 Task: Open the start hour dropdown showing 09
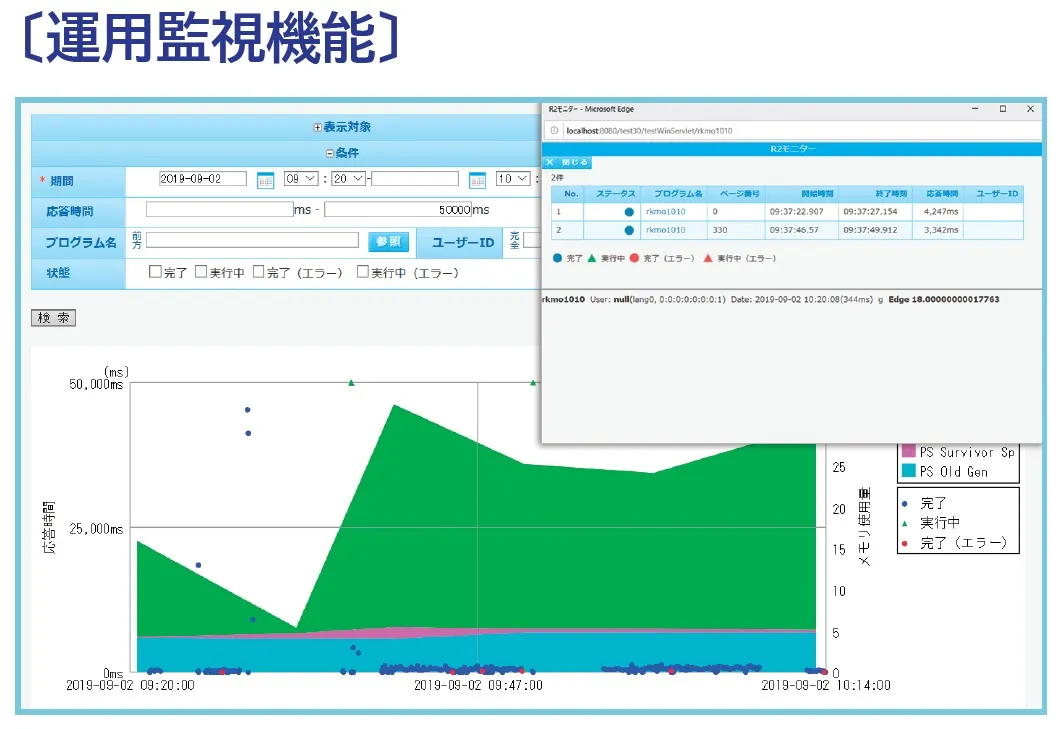click(x=300, y=179)
